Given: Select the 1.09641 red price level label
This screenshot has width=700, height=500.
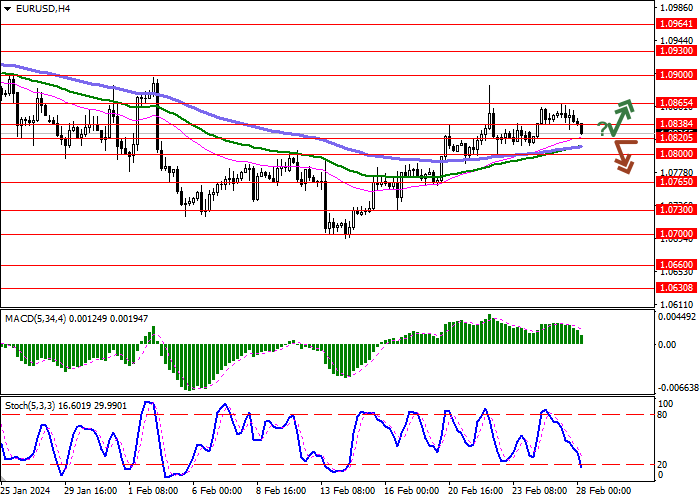Looking at the screenshot, I should tap(677, 24).
